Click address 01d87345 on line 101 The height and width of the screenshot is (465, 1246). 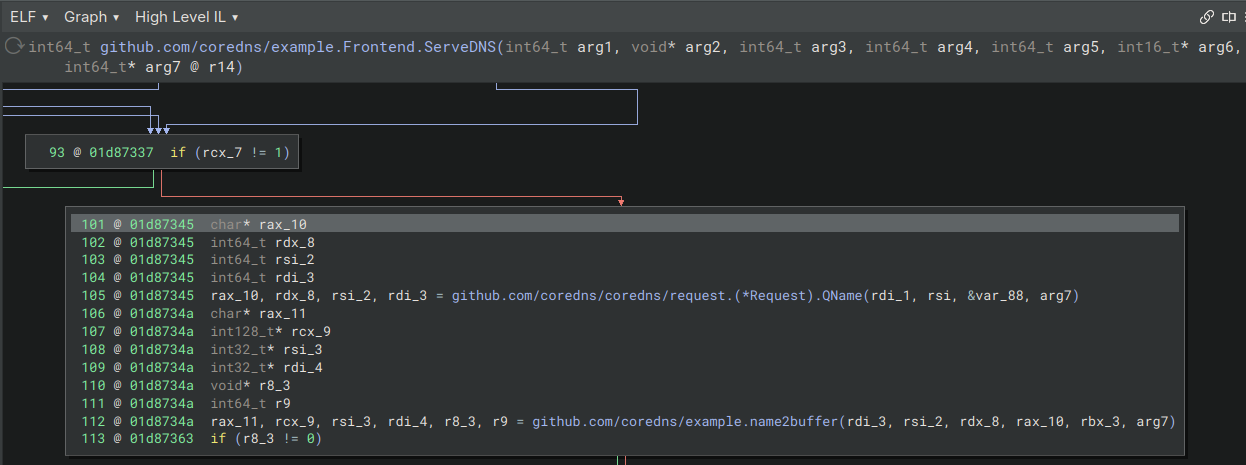(x=161, y=224)
